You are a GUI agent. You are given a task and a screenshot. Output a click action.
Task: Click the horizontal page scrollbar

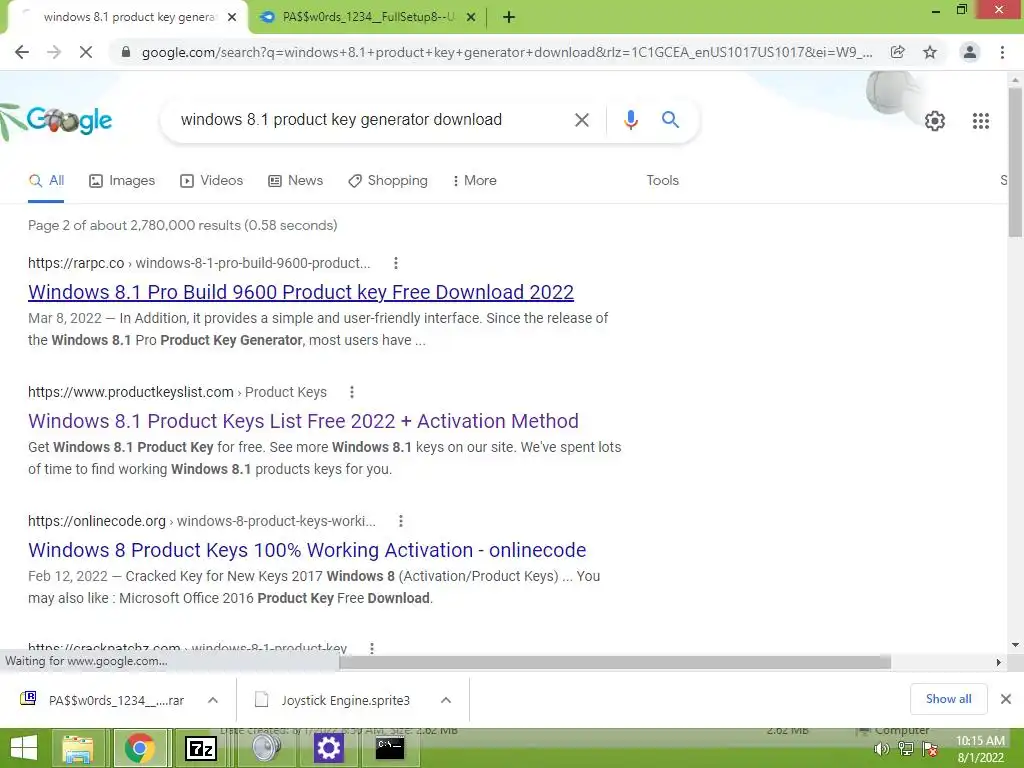point(615,662)
